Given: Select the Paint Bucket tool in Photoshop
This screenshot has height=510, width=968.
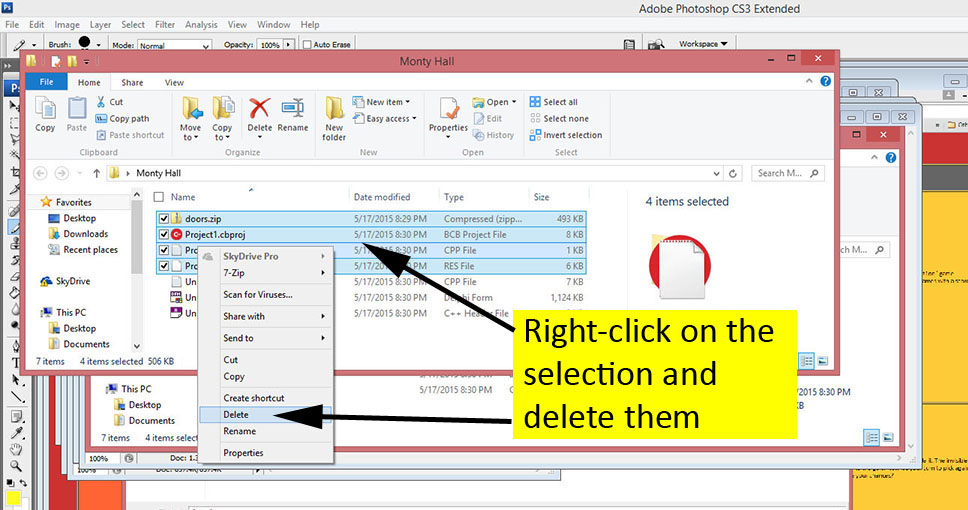Looking at the screenshot, I should pyautogui.click(x=15, y=293).
